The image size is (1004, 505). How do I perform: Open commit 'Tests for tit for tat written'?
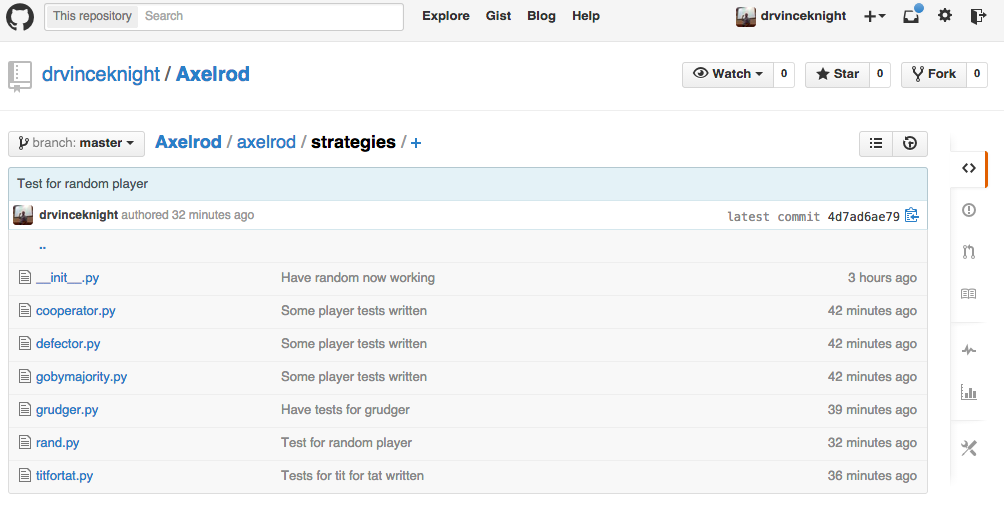[x=352, y=476]
